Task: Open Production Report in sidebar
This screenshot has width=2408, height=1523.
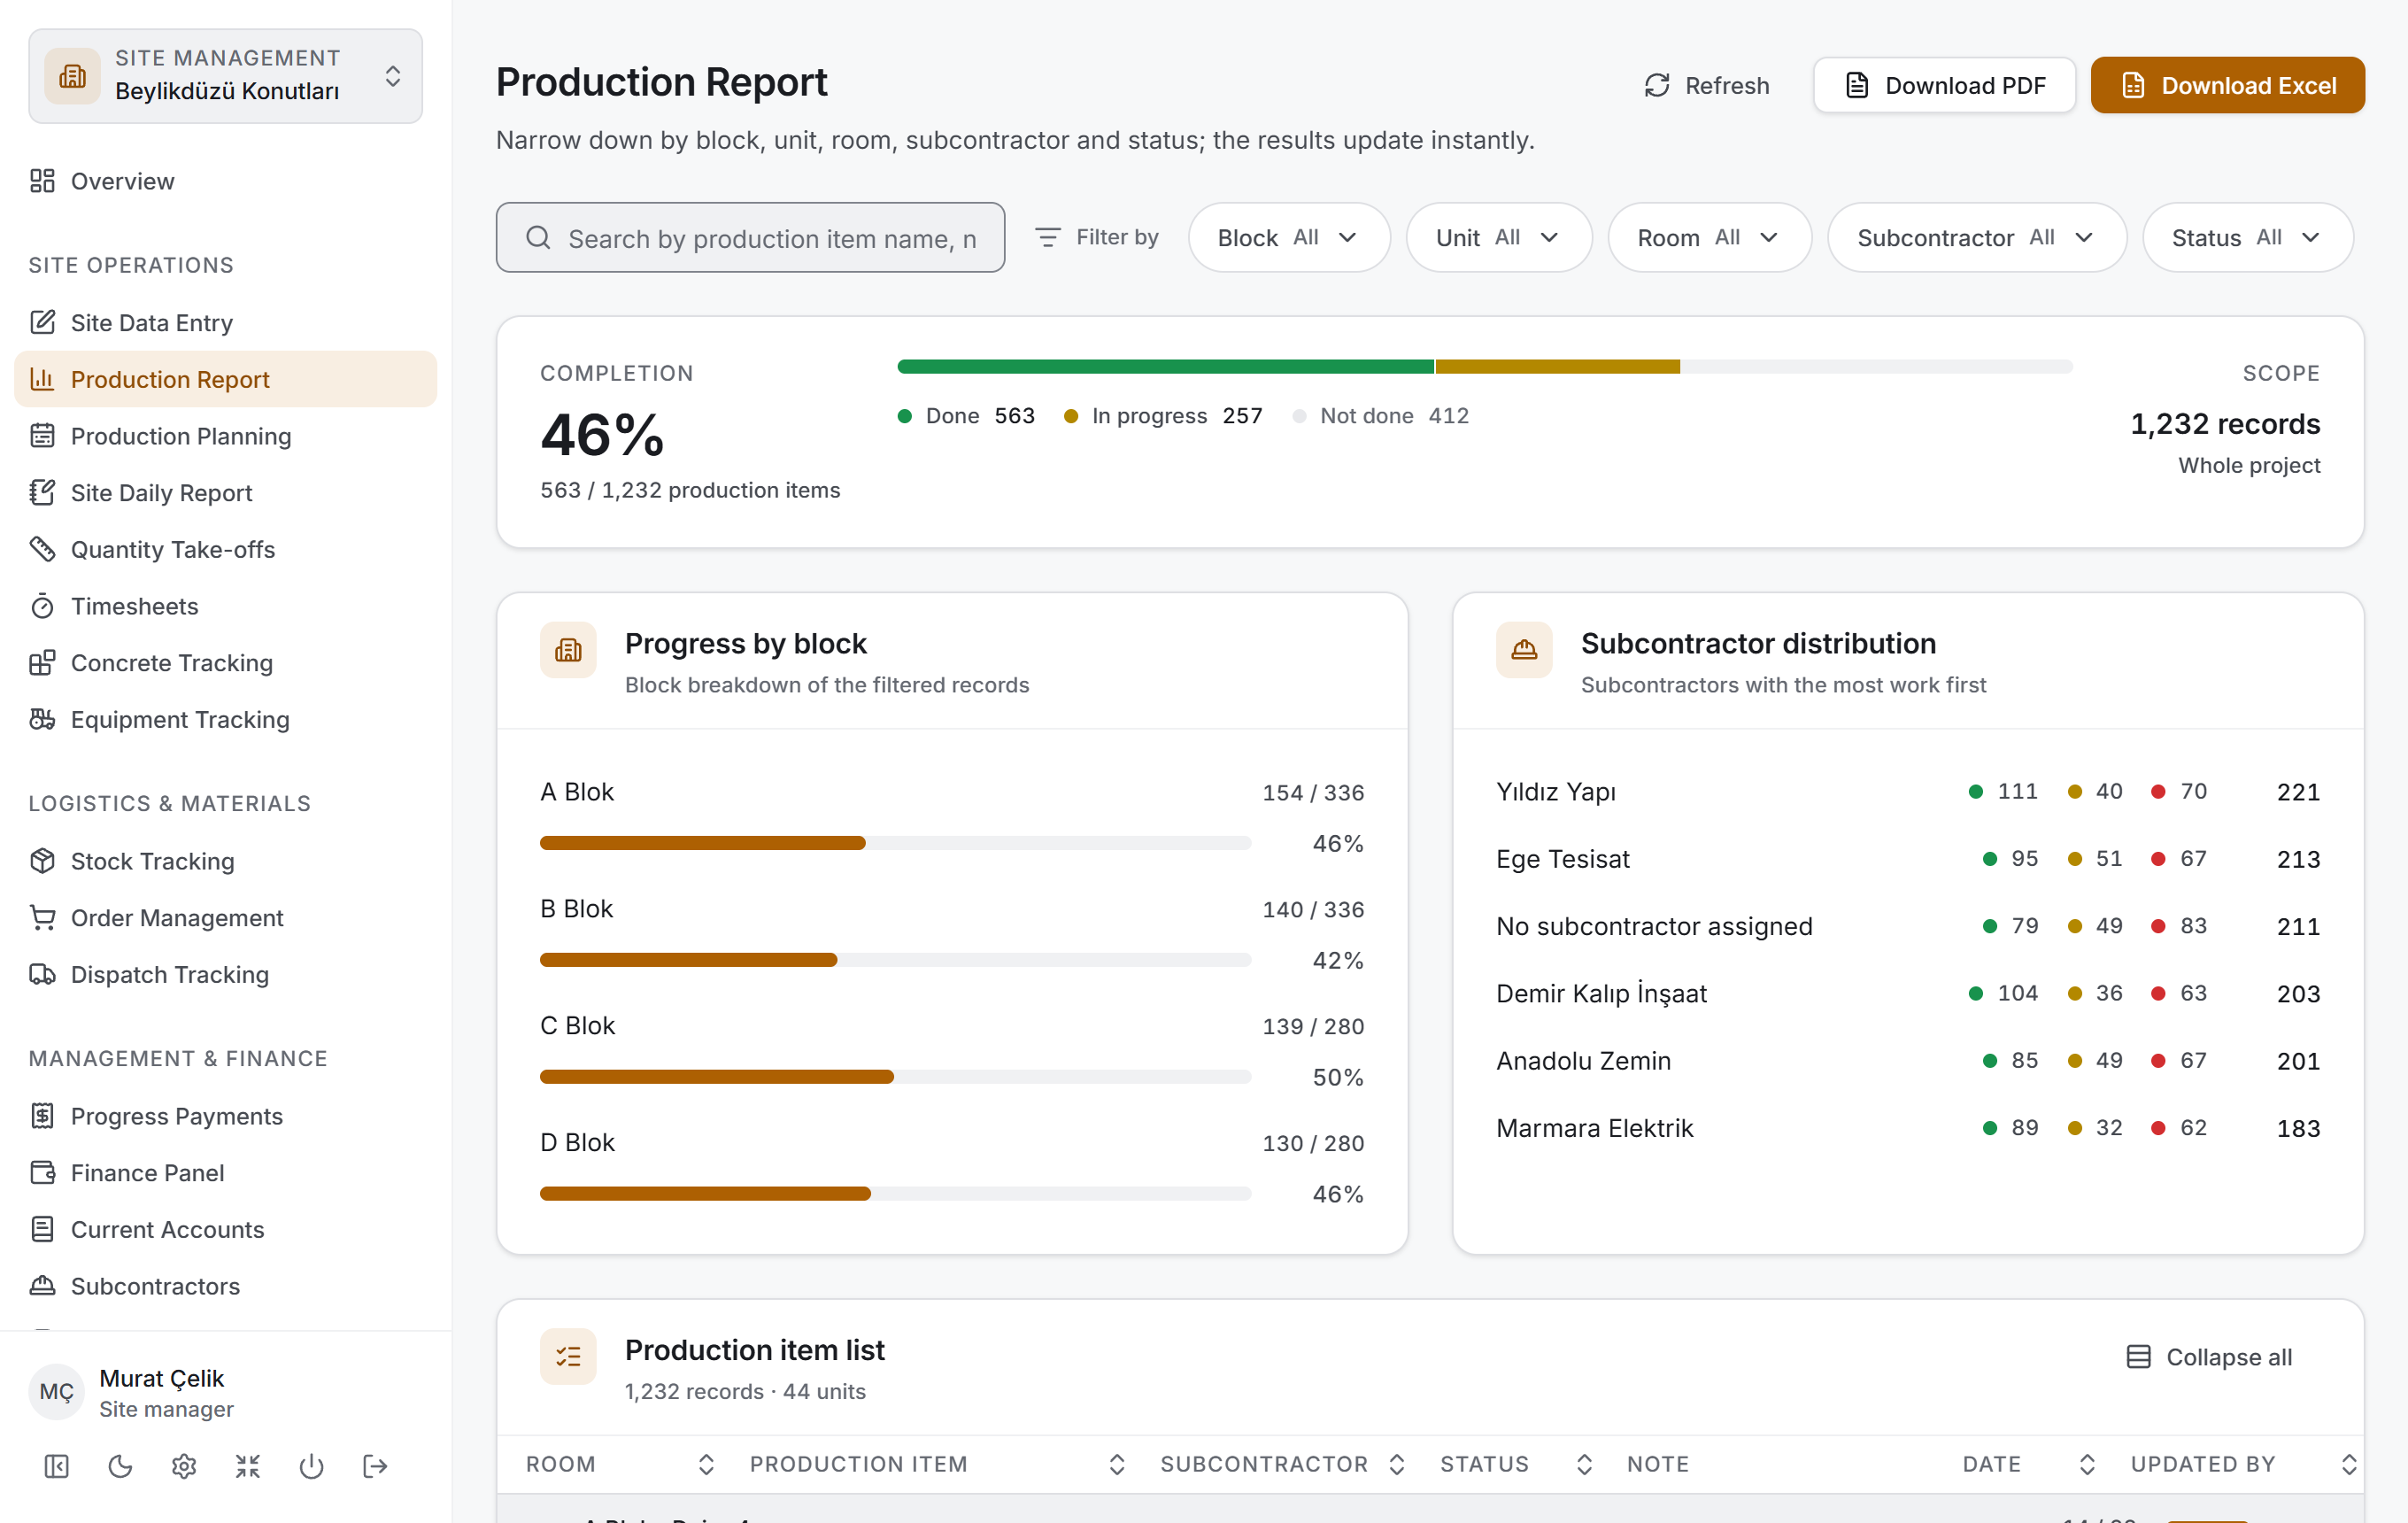Action: pyautogui.click(x=225, y=379)
